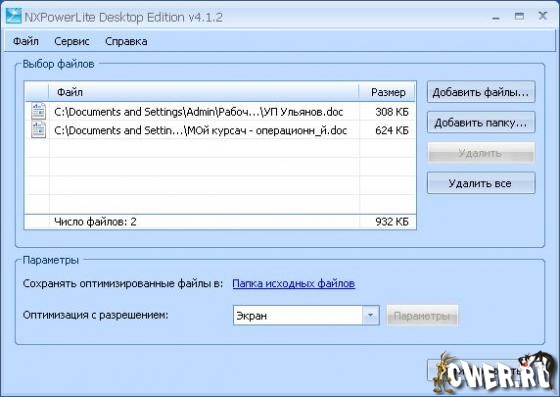Click the 308 КБ size cell
Screen dimensions: 560x397
click(392, 112)
